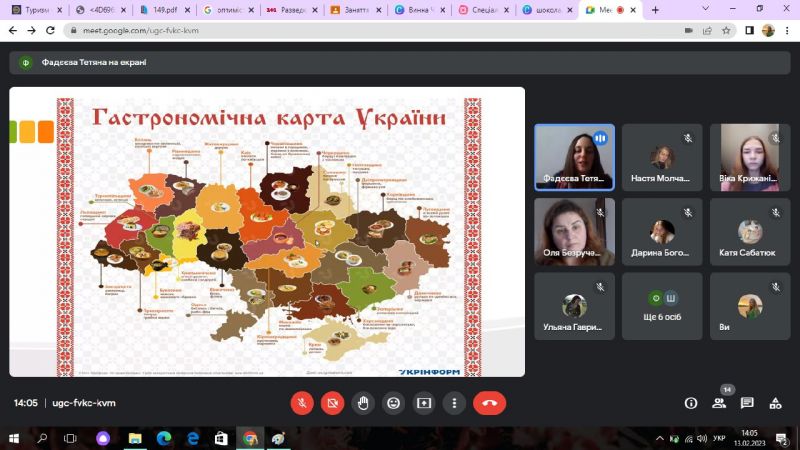Open File Explorer from the taskbar
The image size is (800, 450).
point(135,438)
